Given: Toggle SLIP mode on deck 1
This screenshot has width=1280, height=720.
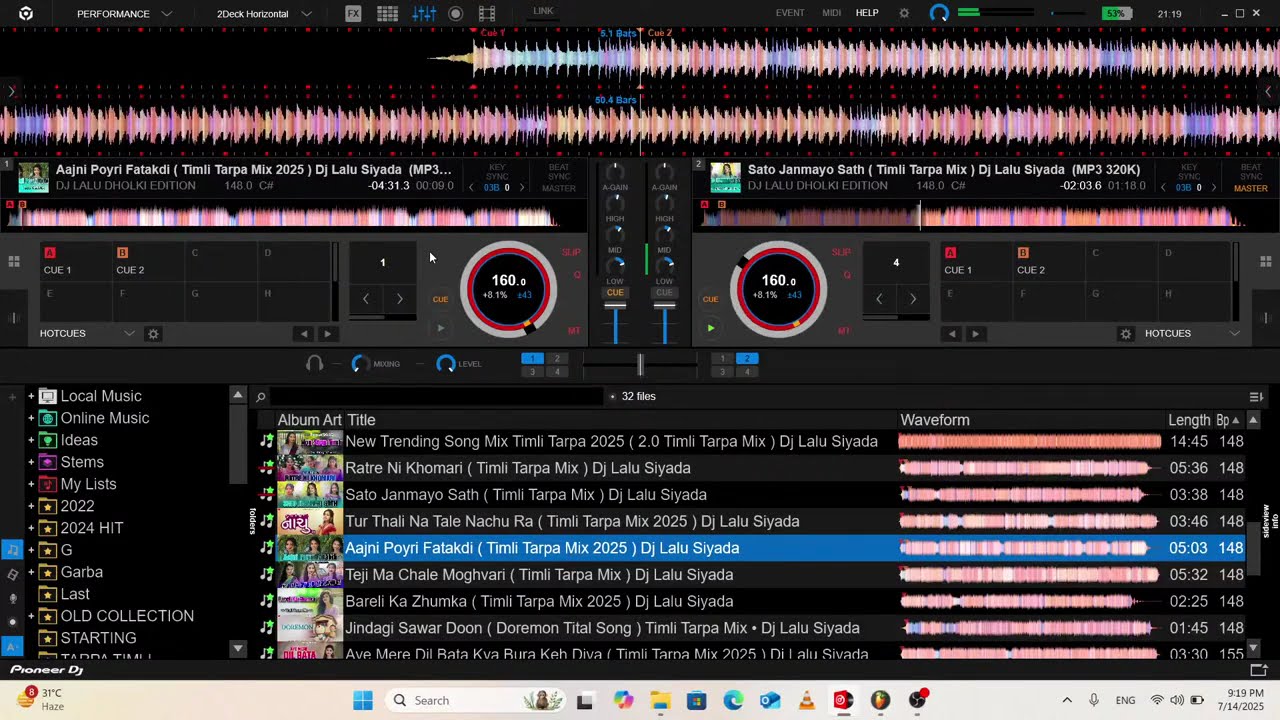Looking at the screenshot, I should tap(571, 252).
